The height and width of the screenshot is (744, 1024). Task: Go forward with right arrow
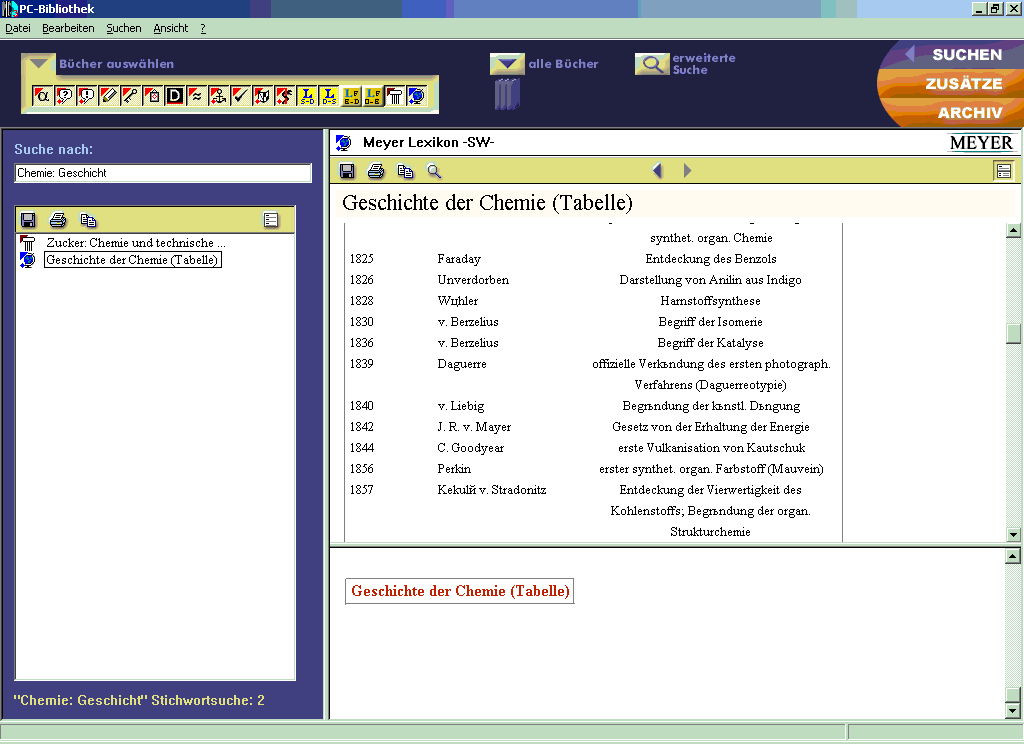687,170
